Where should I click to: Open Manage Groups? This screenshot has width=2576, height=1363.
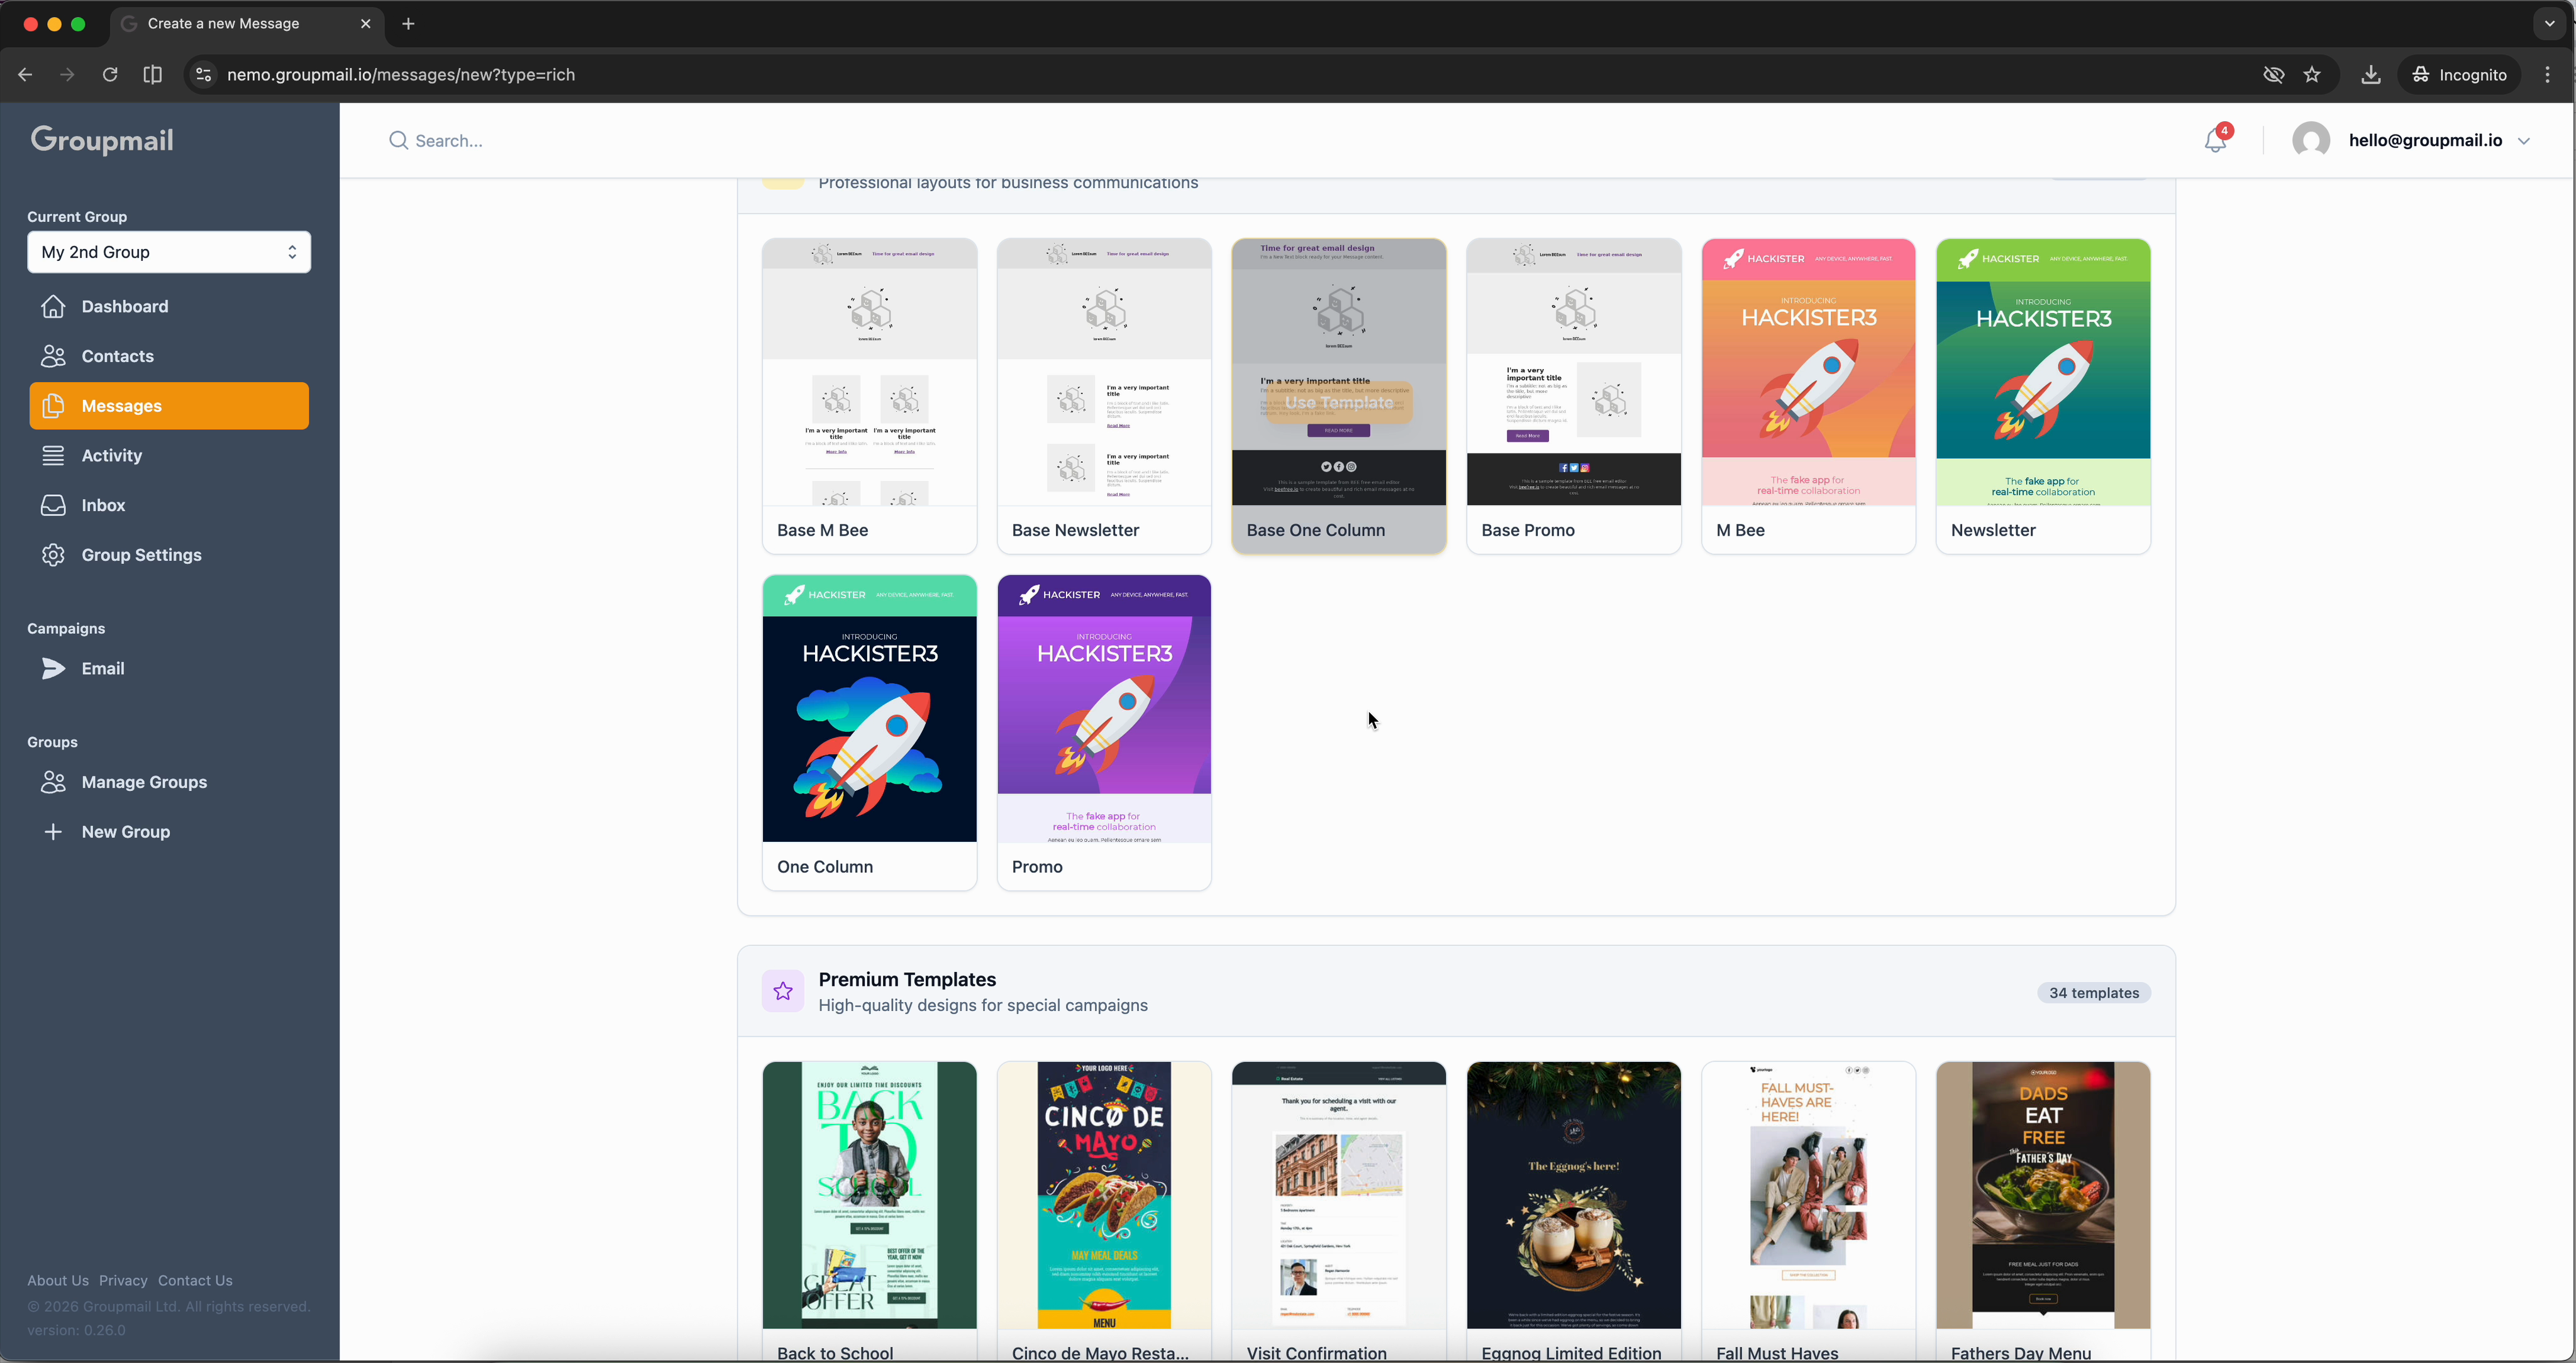pos(144,782)
